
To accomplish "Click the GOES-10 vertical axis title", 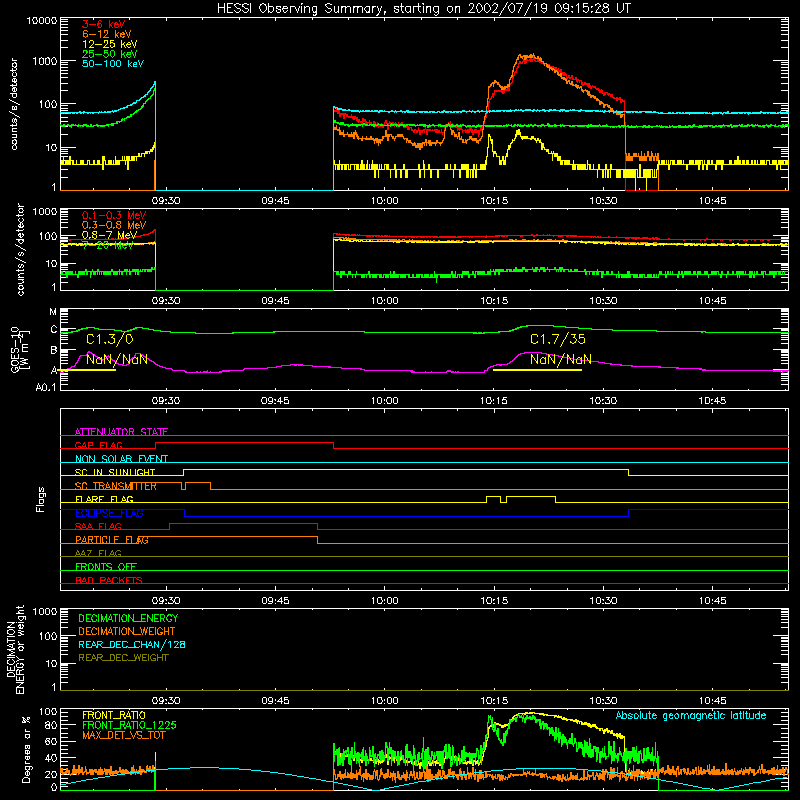I will click(x=19, y=350).
